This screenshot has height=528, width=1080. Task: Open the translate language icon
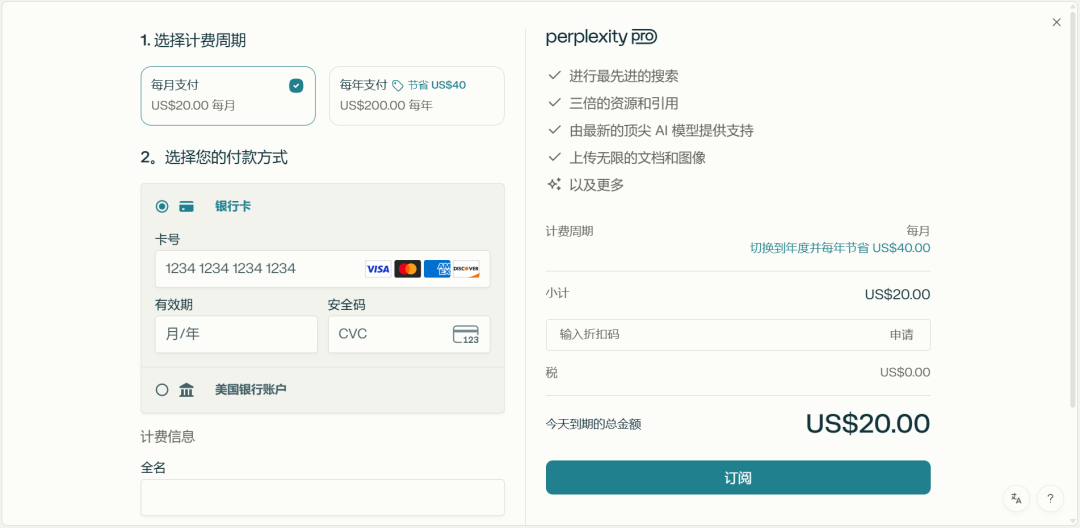pyautogui.click(x=1016, y=498)
